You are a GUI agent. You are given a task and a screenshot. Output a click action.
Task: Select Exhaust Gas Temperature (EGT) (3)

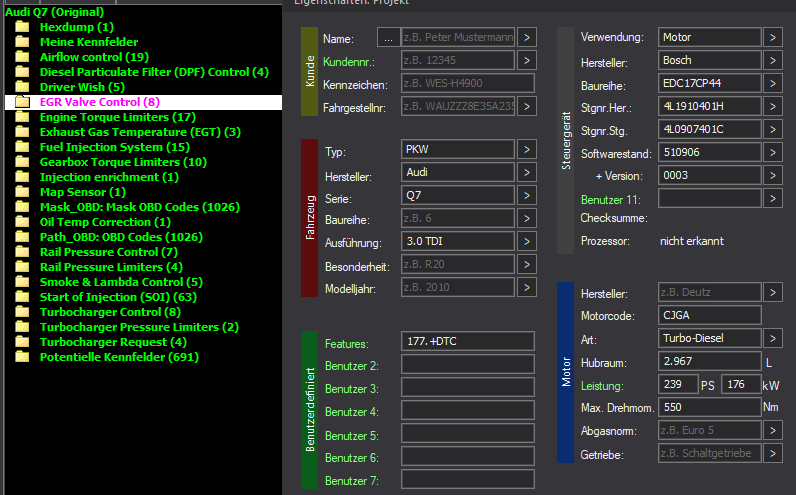pos(140,132)
